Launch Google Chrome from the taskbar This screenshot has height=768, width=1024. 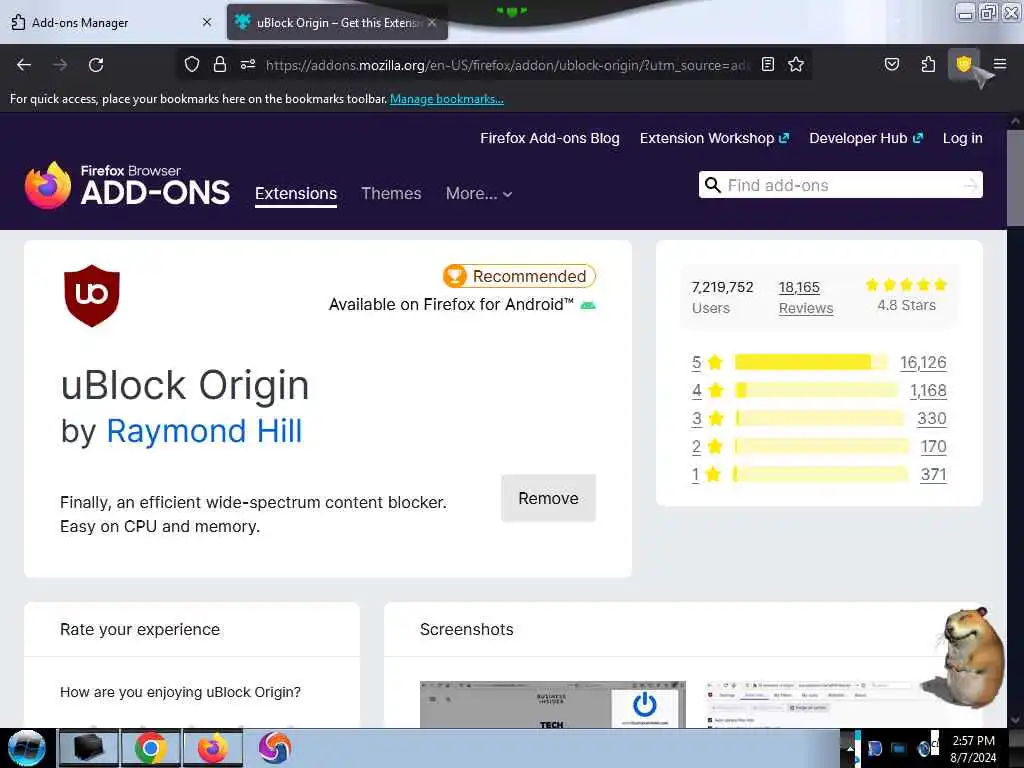pyautogui.click(x=151, y=748)
